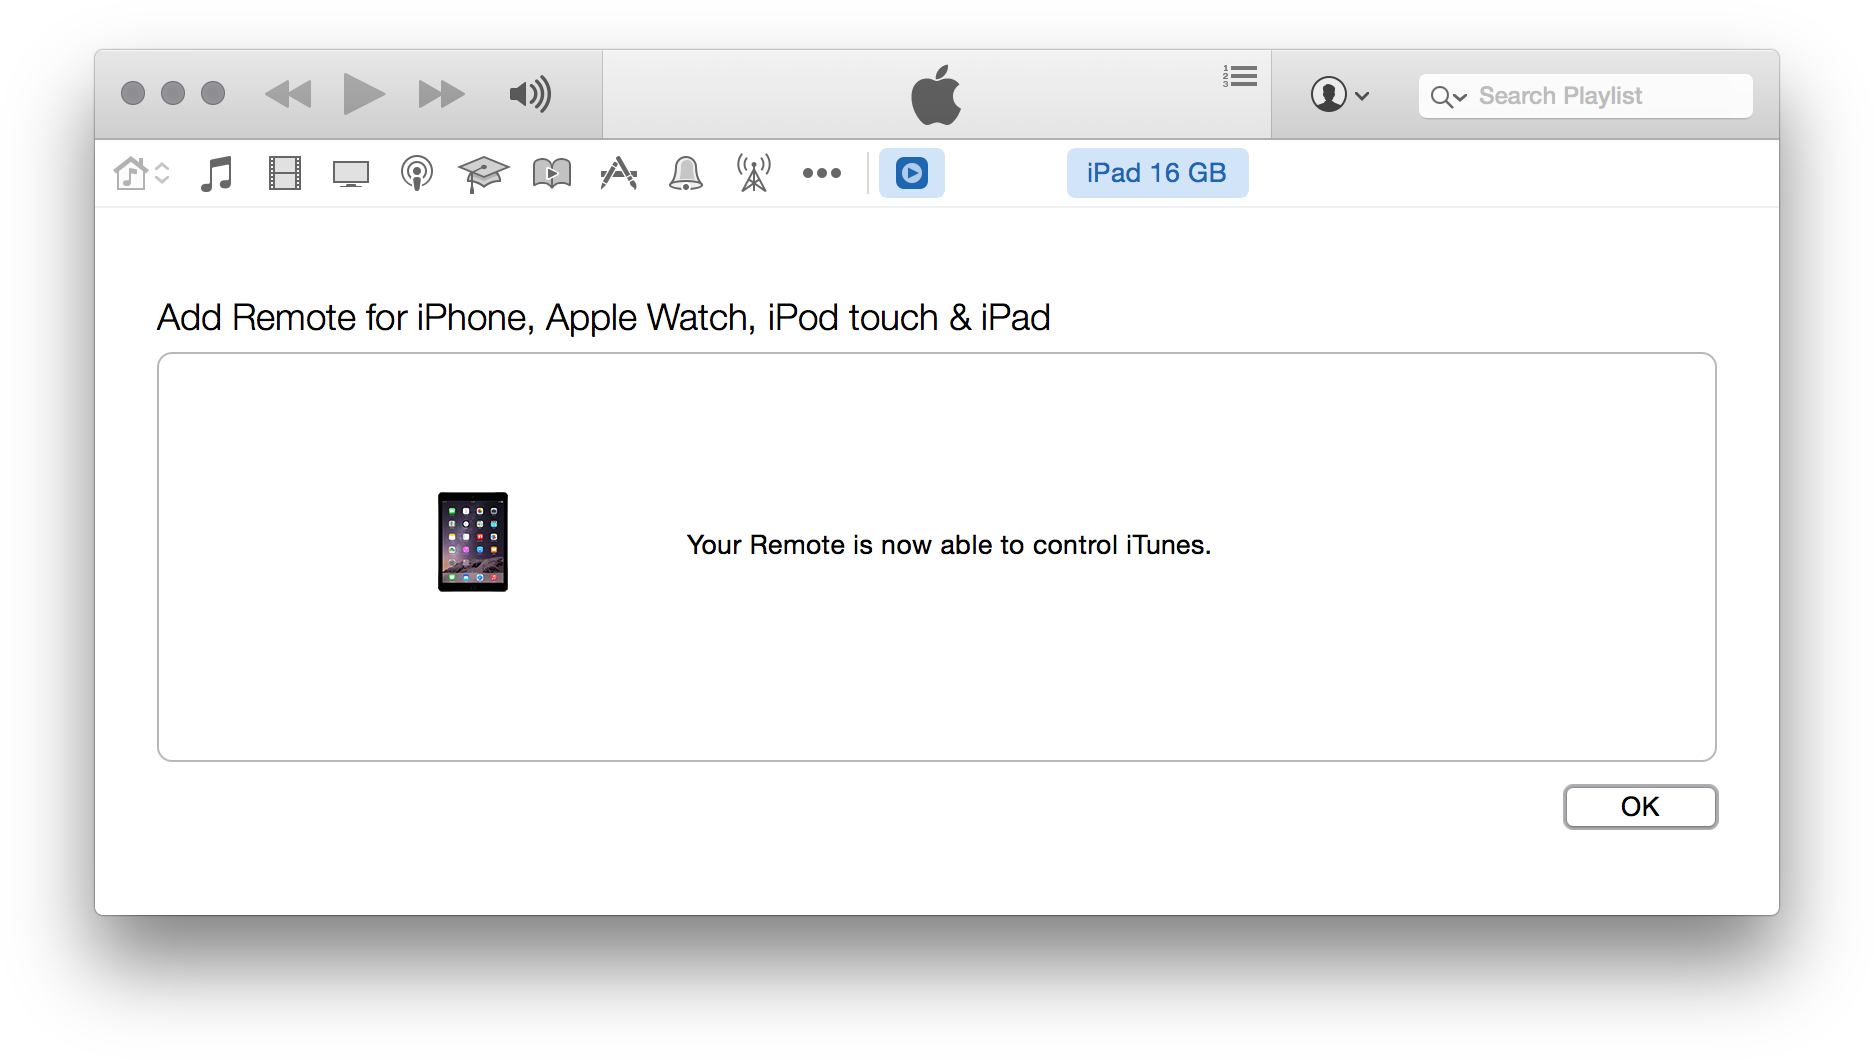Screen dimensions: 1874x1060
Task: Click the iPad device thumbnail
Action: (x=473, y=542)
